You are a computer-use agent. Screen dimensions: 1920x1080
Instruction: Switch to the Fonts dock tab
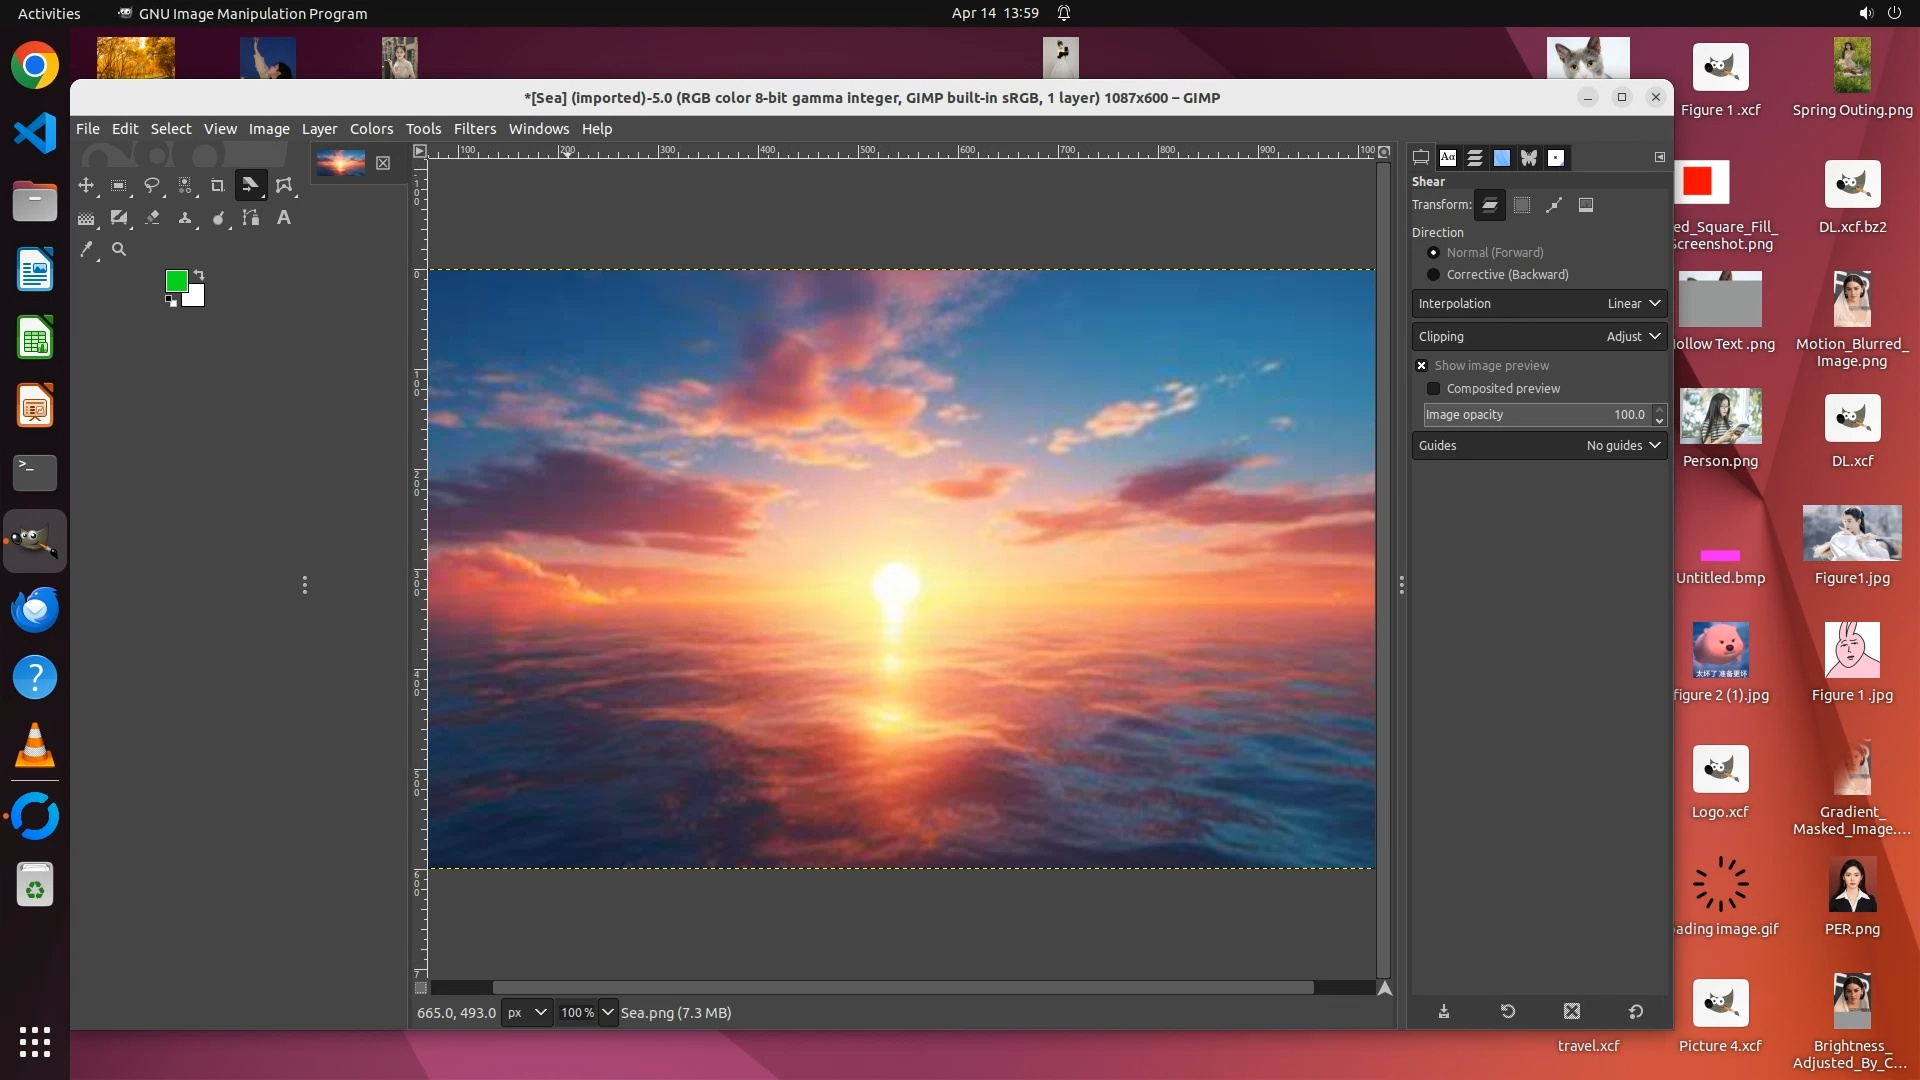(x=1448, y=157)
